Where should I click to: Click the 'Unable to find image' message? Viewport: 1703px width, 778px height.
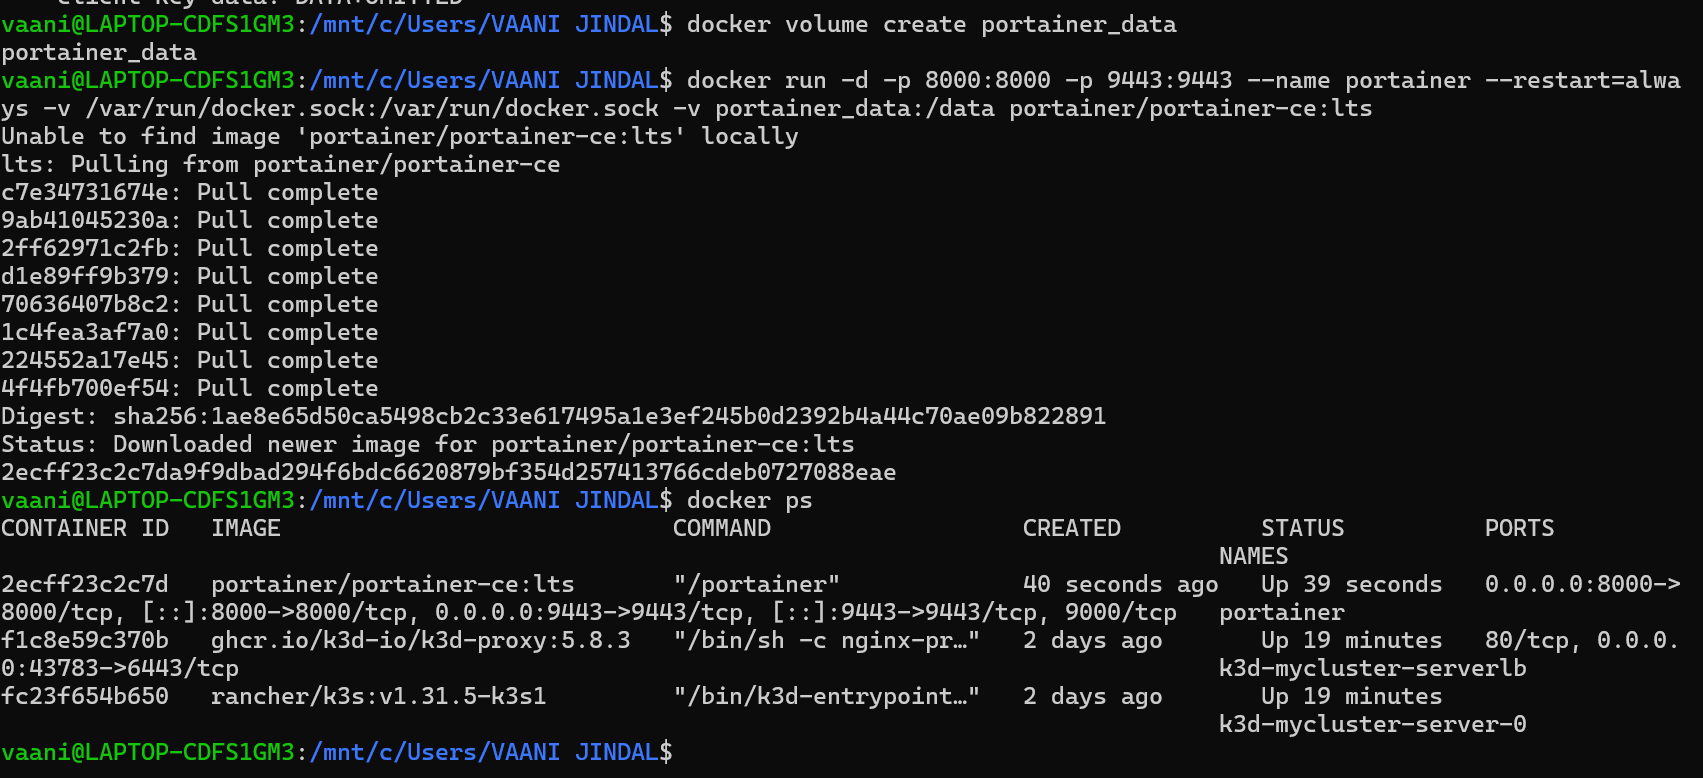pyautogui.click(x=399, y=136)
